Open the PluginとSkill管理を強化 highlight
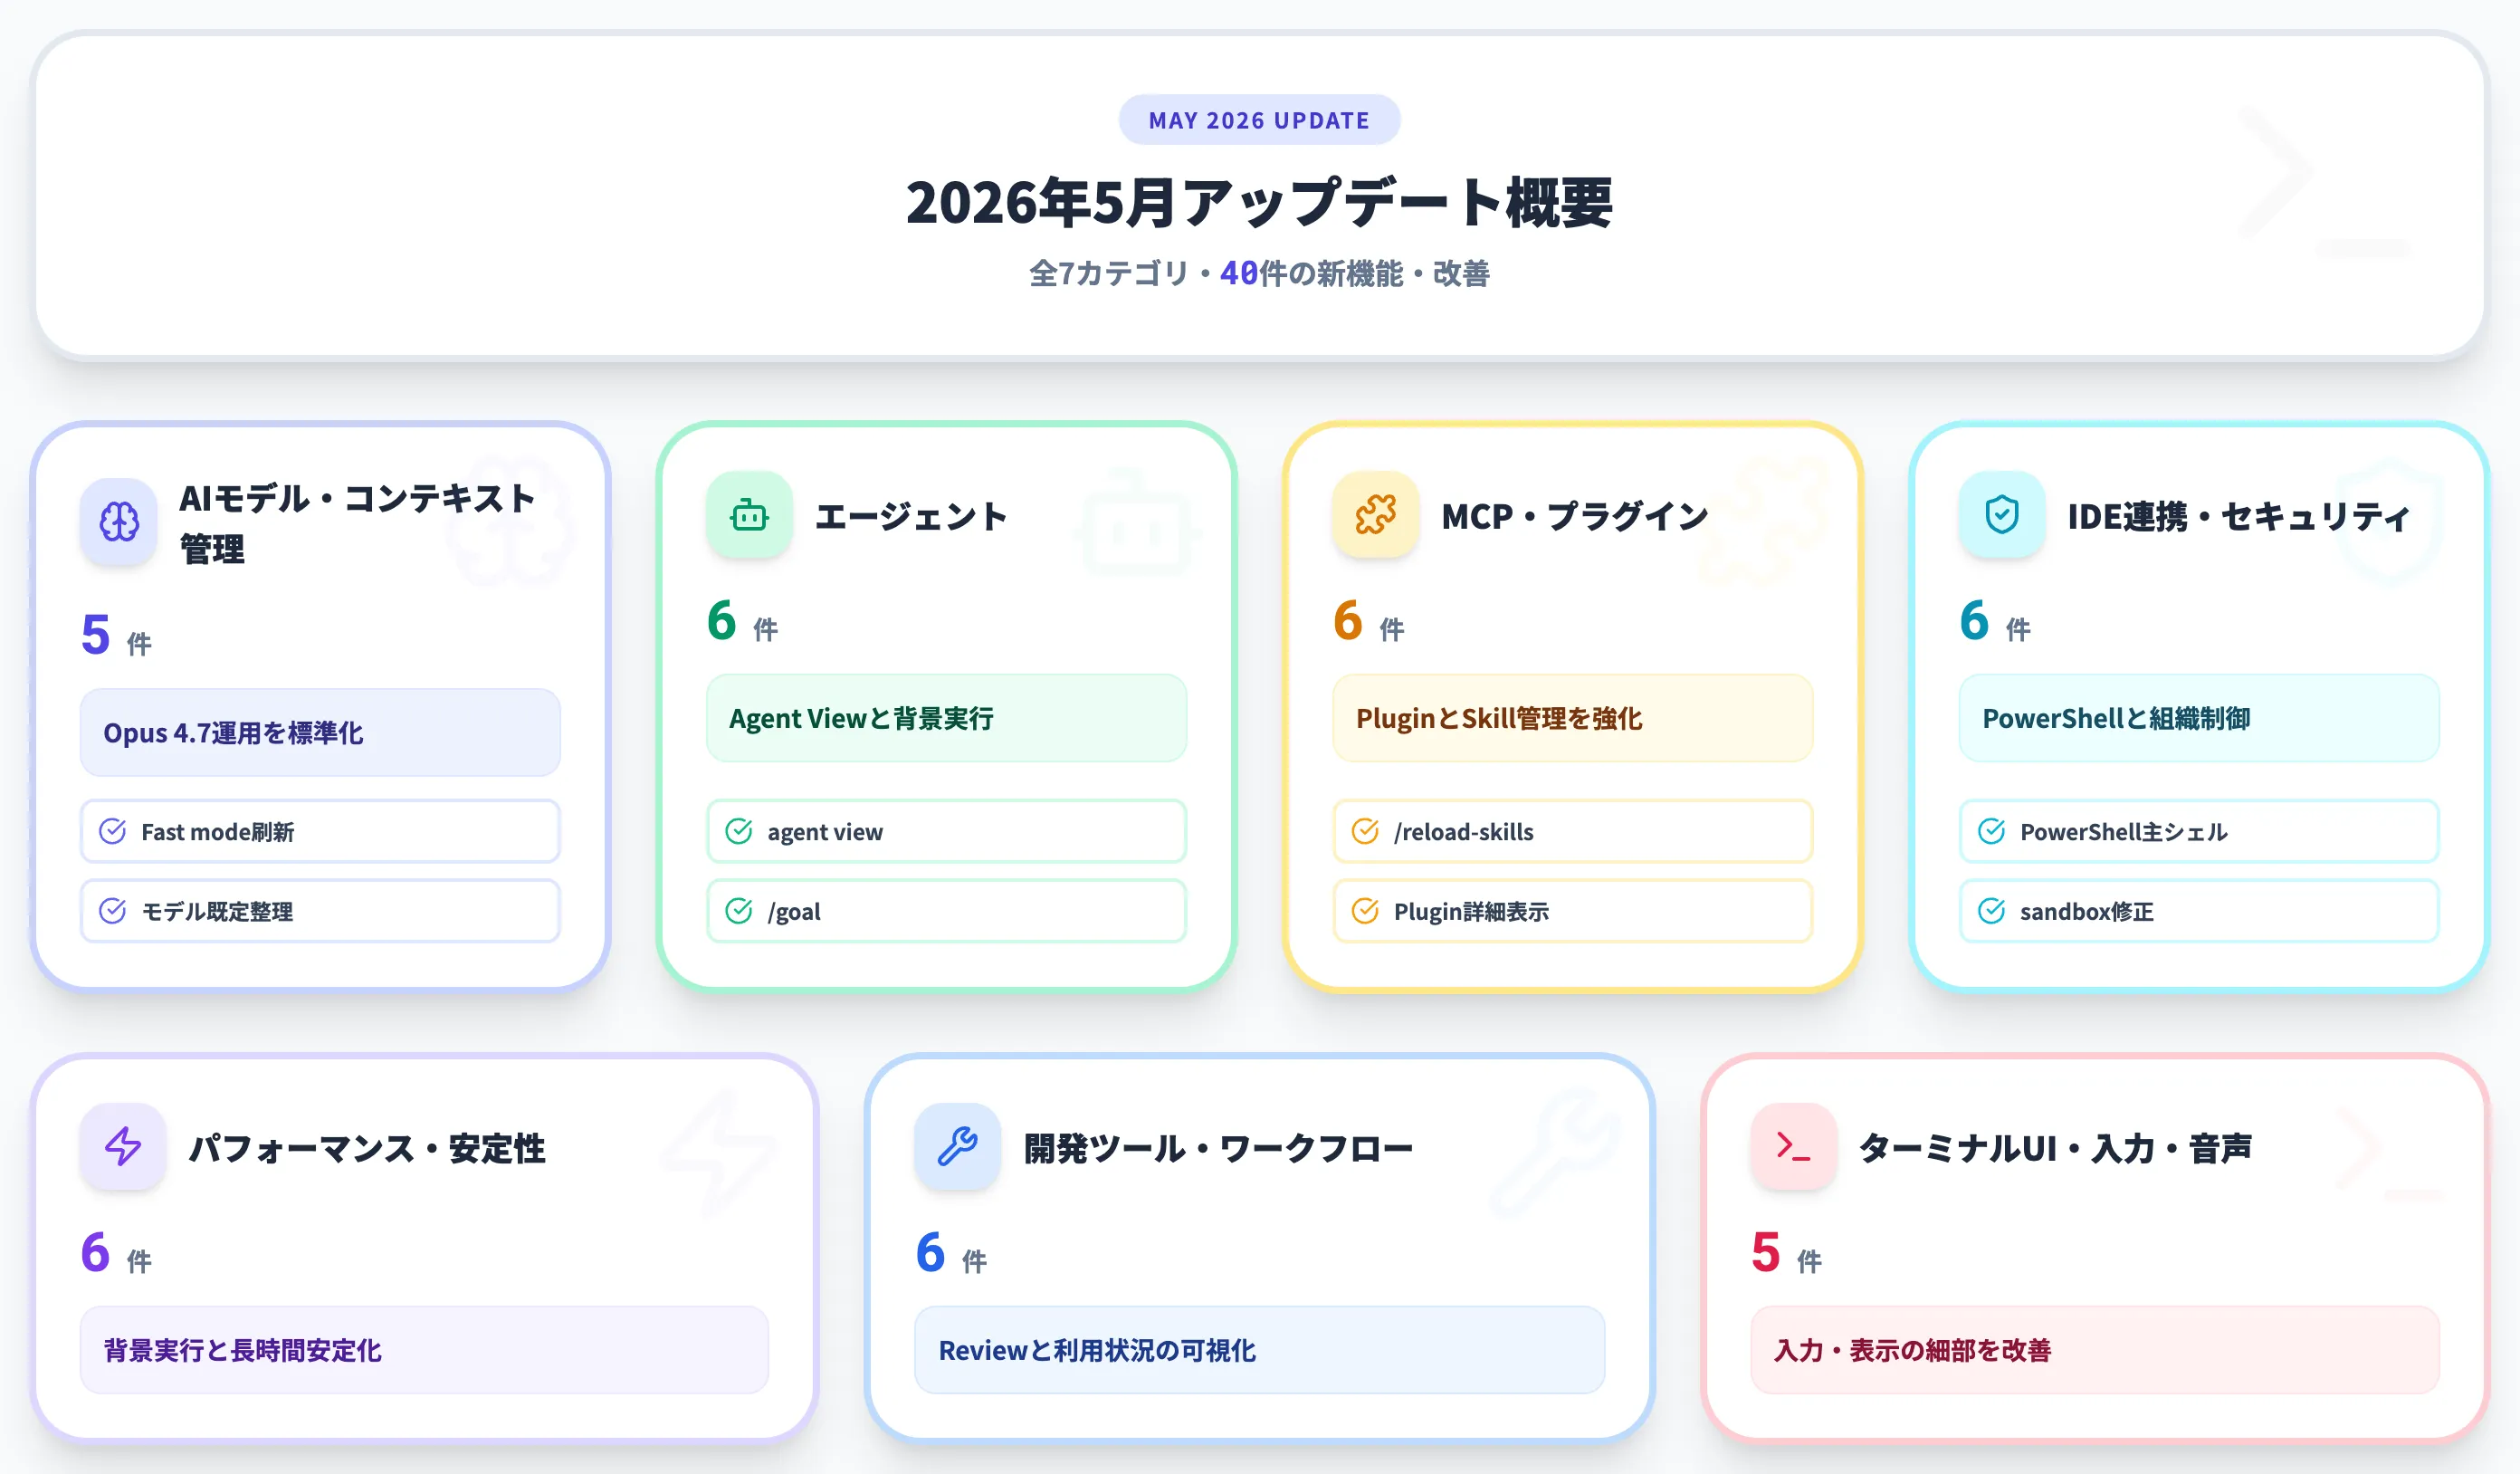The width and height of the screenshot is (2520, 1474). [1572, 718]
